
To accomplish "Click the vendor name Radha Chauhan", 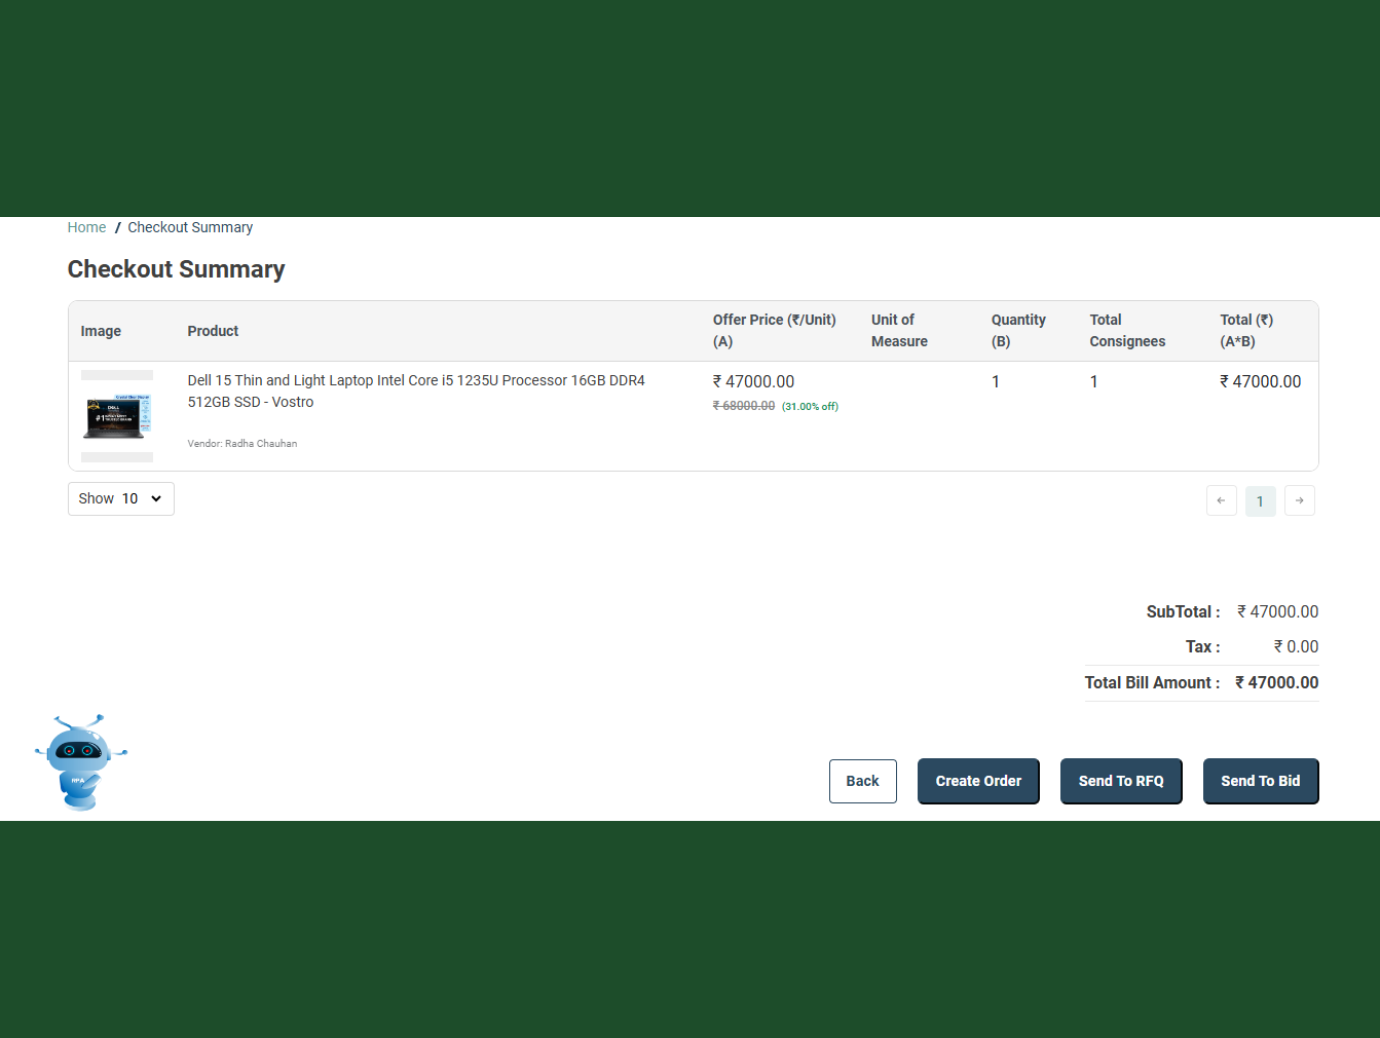I will (260, 443).
